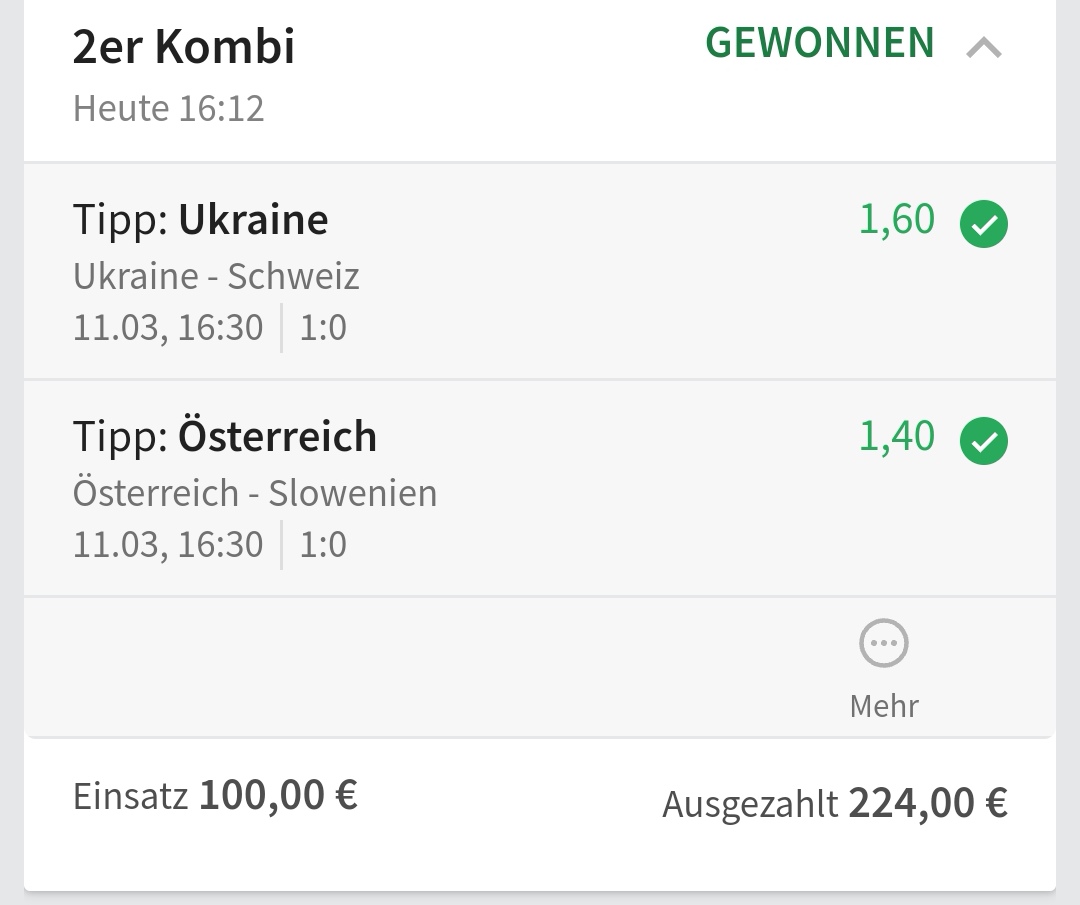Click the 1:0 score of Ukraine match
The height and width of the screenshot is (905, 1080).
coord(323,328)
